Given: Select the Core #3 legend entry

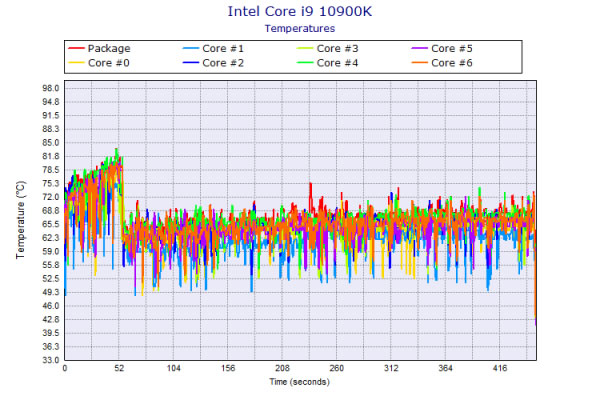Looking at the screenshot, I should coord(328,49).
